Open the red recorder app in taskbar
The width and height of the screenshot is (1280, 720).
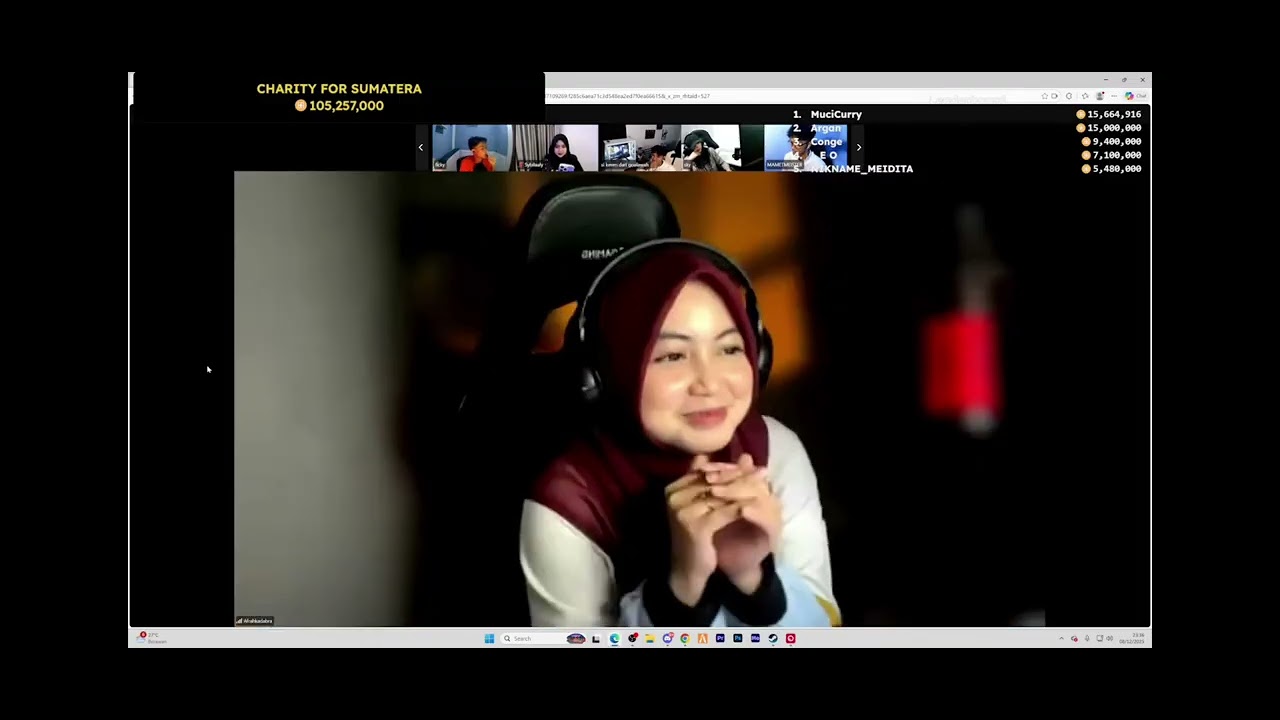[x=790, y=638]
